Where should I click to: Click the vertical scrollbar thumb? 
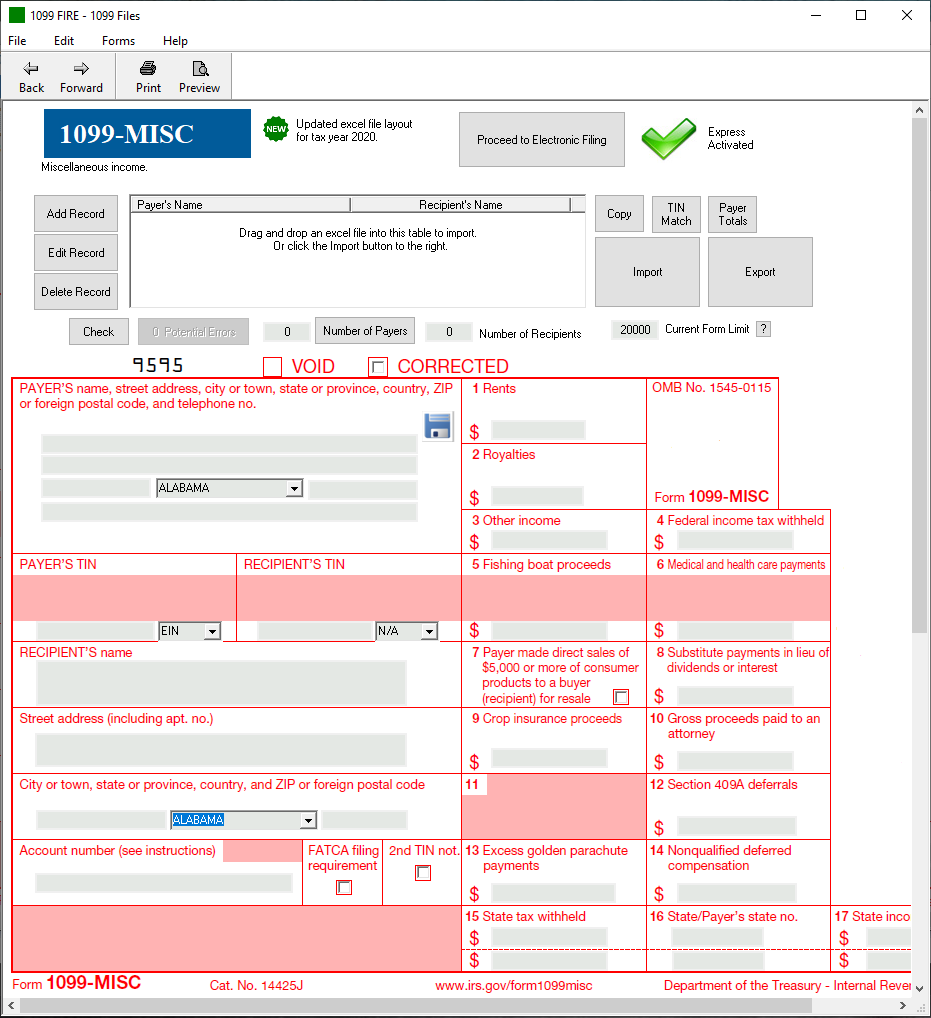click(x=919, y=375)
